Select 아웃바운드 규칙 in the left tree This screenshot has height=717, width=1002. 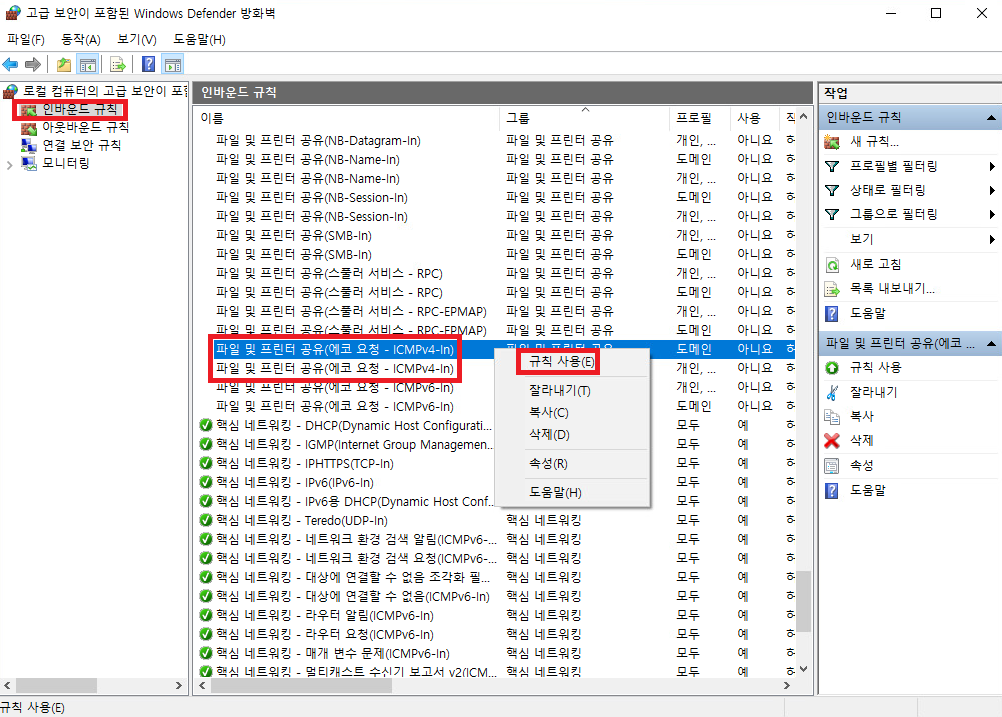[85, 127]
